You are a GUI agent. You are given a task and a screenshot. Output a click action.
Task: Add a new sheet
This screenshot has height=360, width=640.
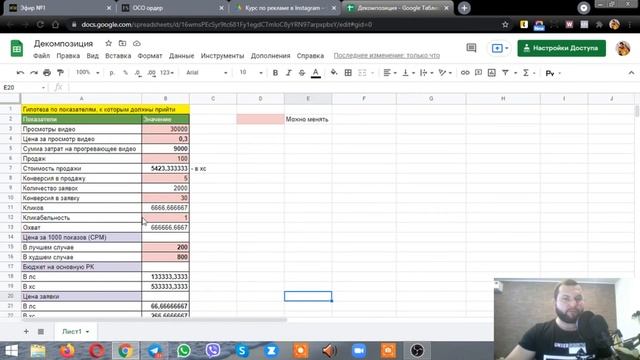(x=26, y=331)
